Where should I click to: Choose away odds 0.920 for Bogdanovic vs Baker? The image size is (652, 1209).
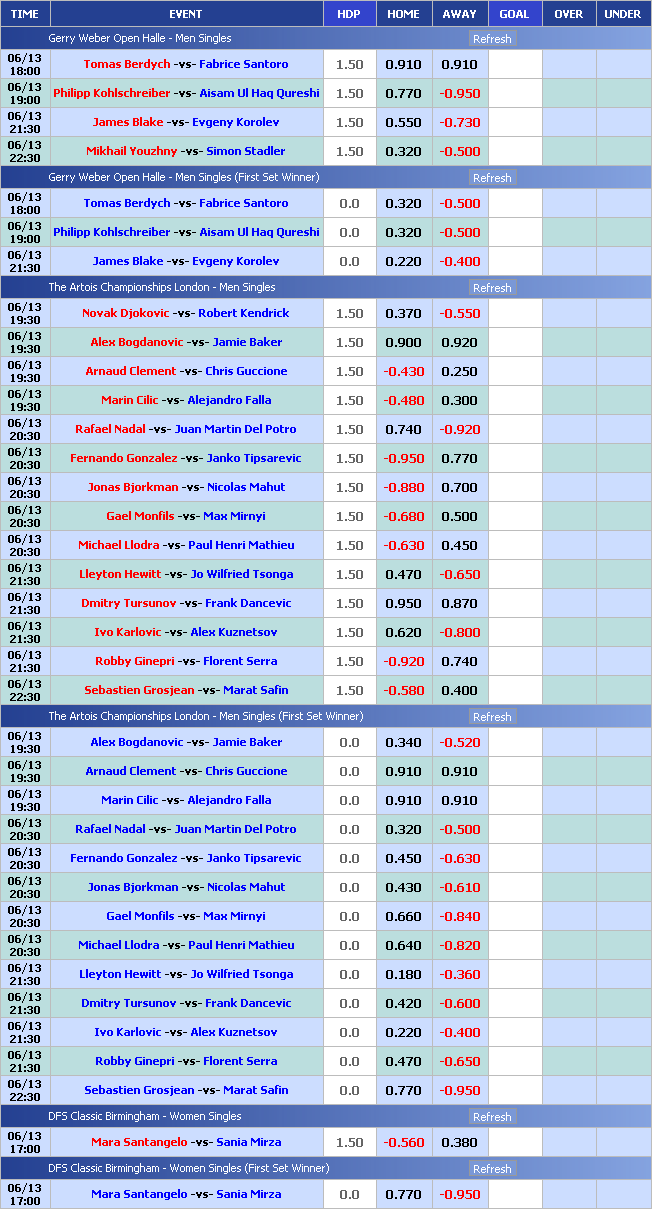(x=459, y=342)
